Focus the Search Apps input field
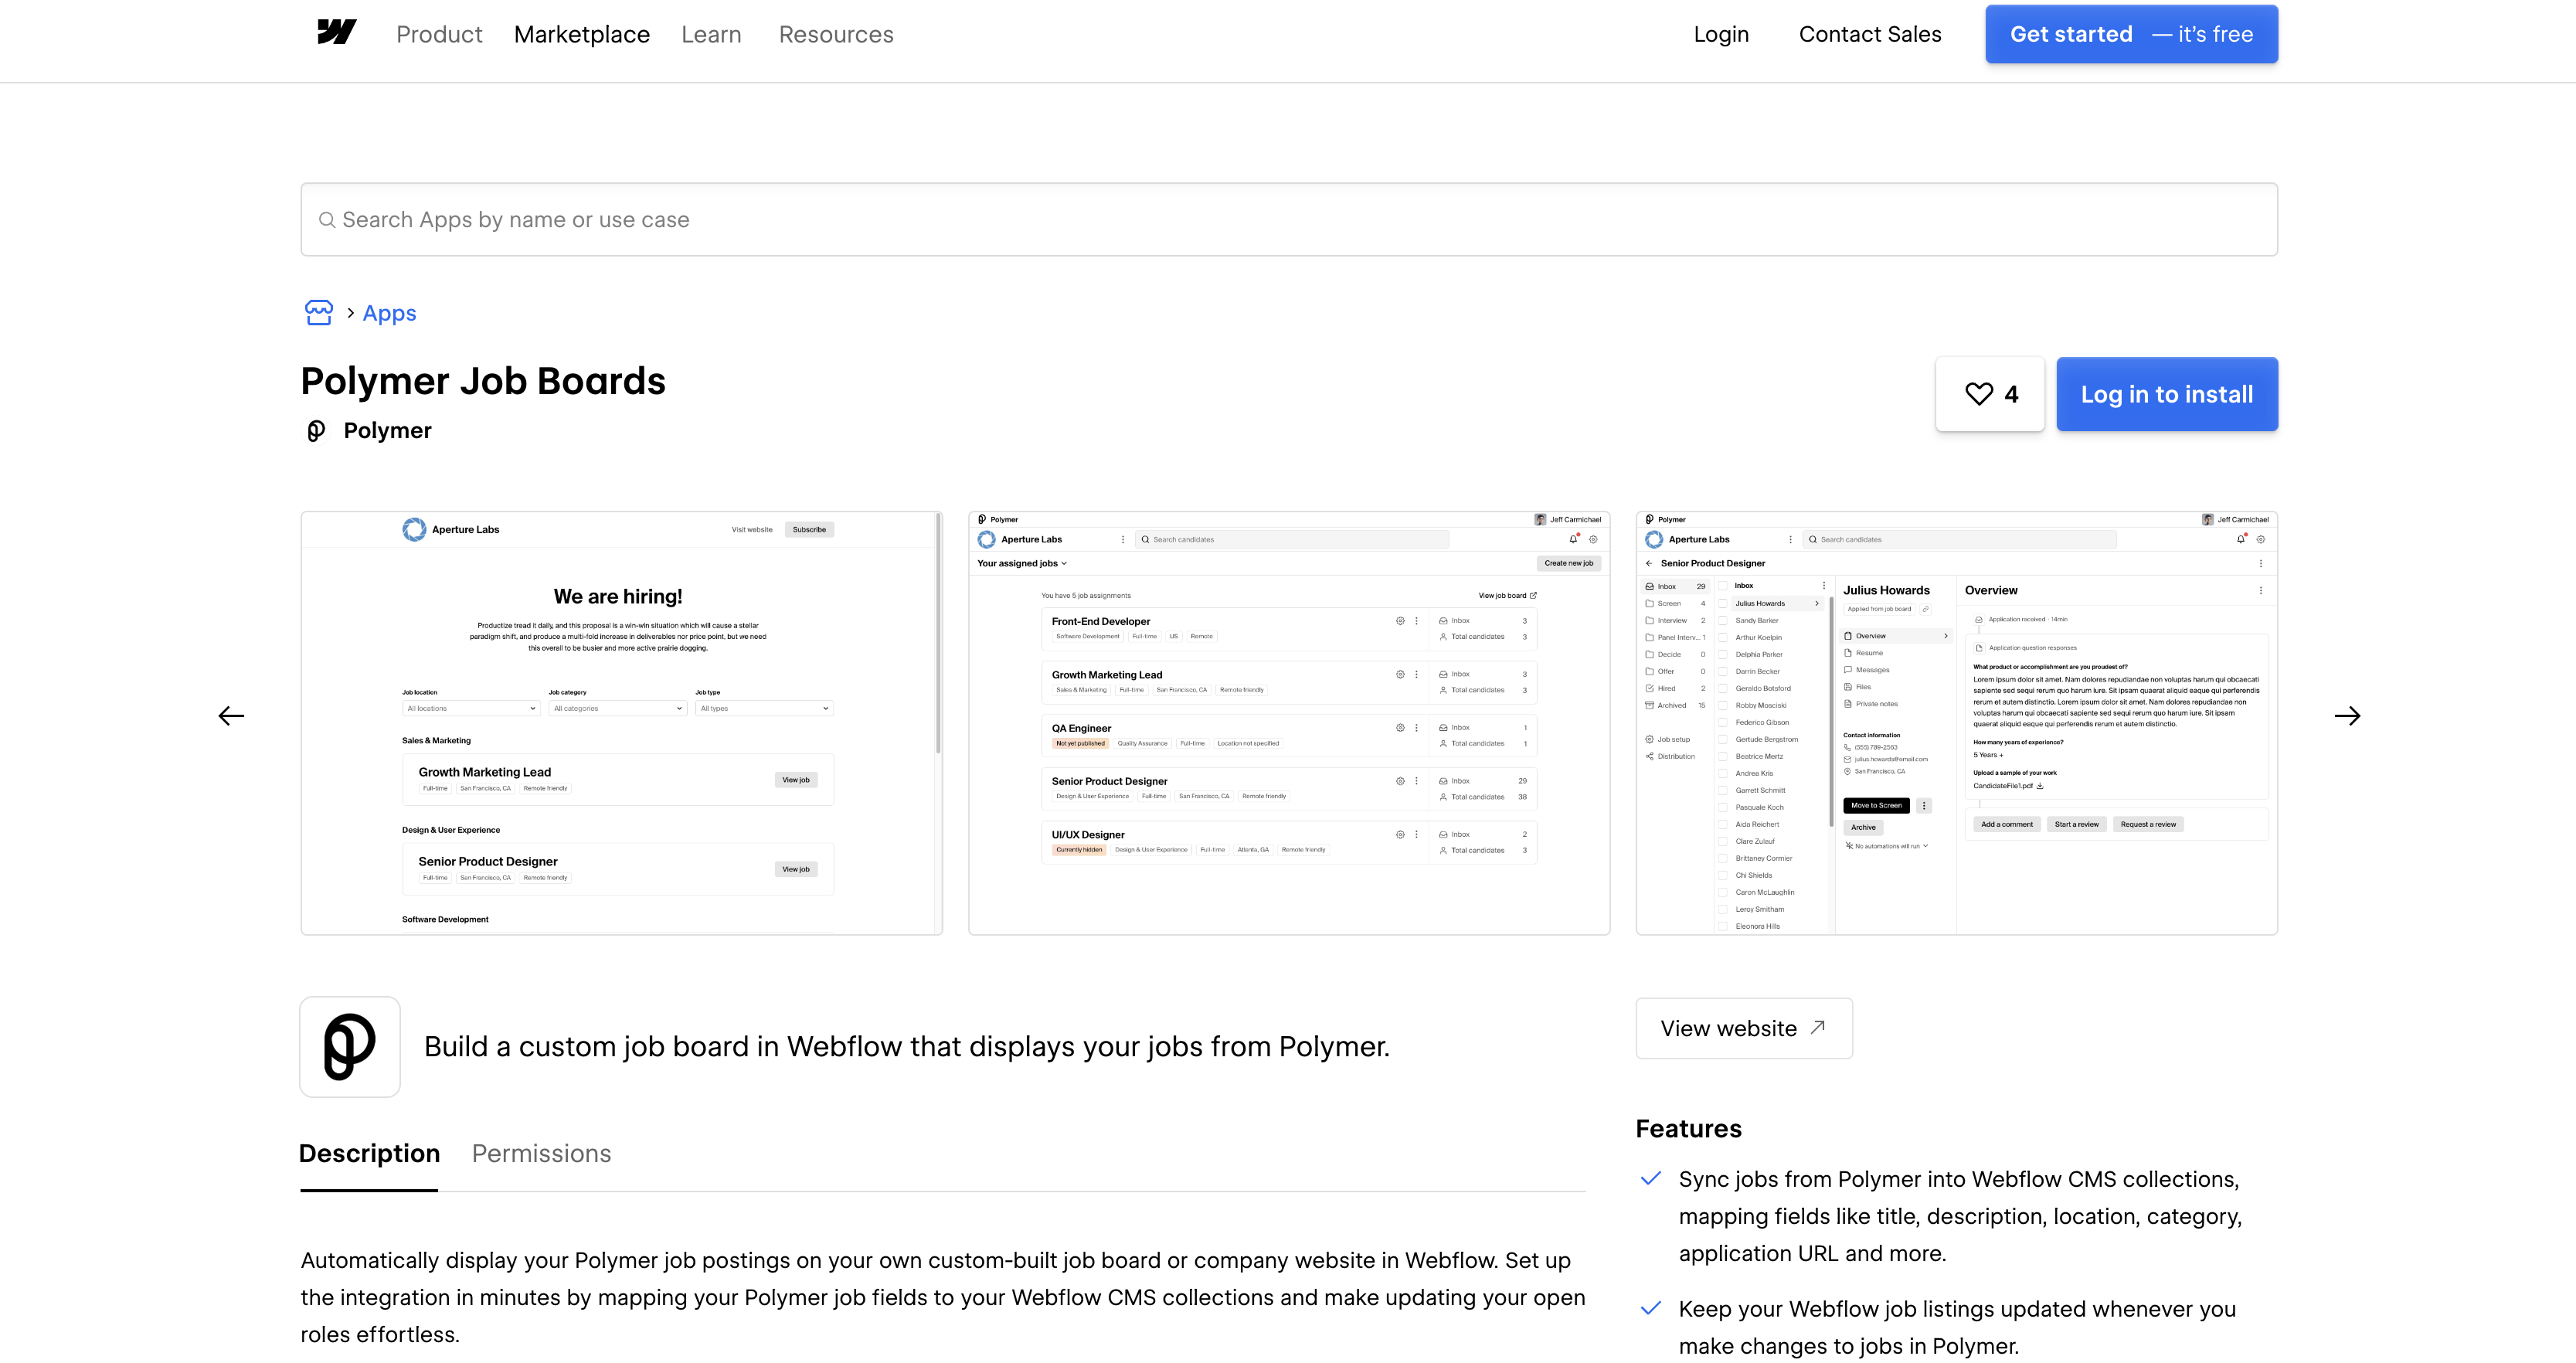2576x1363 pixels. [x=1289, y=219]
